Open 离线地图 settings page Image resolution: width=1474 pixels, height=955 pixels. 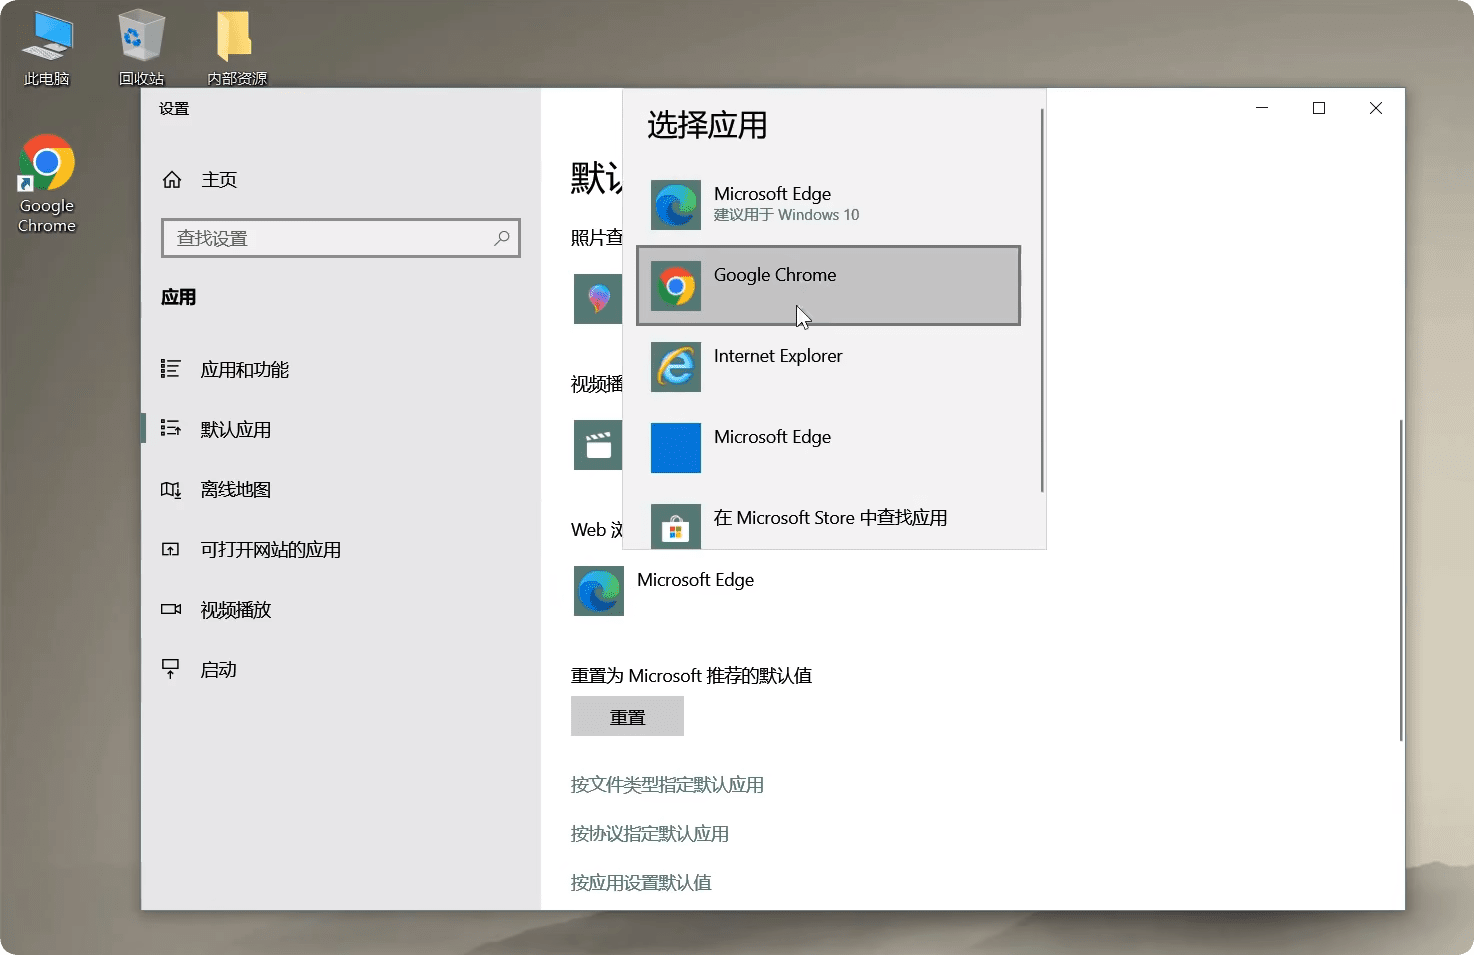pos(236,490)
